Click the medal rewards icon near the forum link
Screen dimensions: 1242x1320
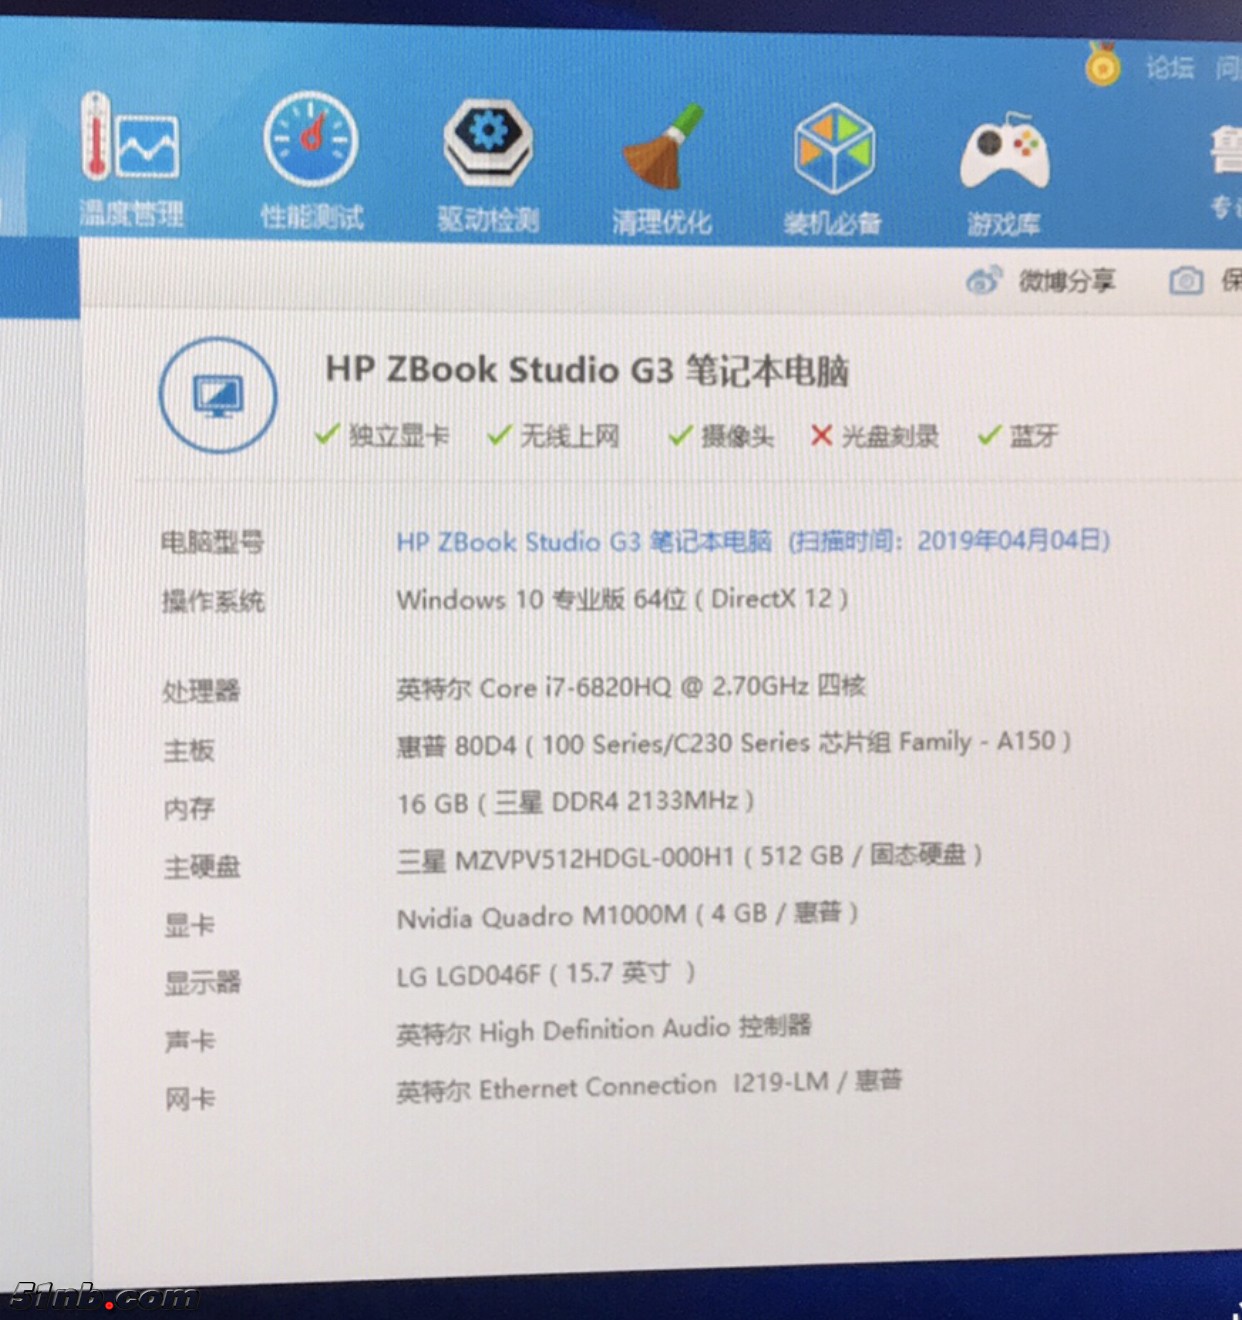pos(1103,67)
